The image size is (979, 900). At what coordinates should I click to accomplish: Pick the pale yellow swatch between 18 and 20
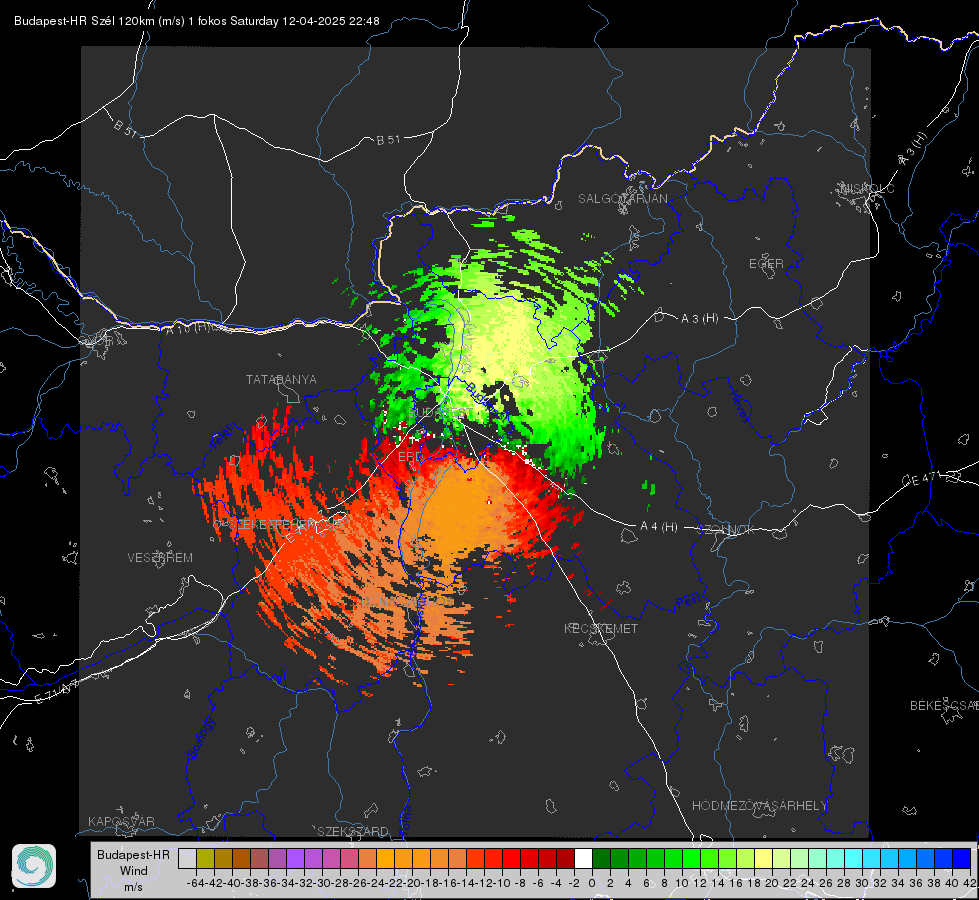[x=763, y=858]
